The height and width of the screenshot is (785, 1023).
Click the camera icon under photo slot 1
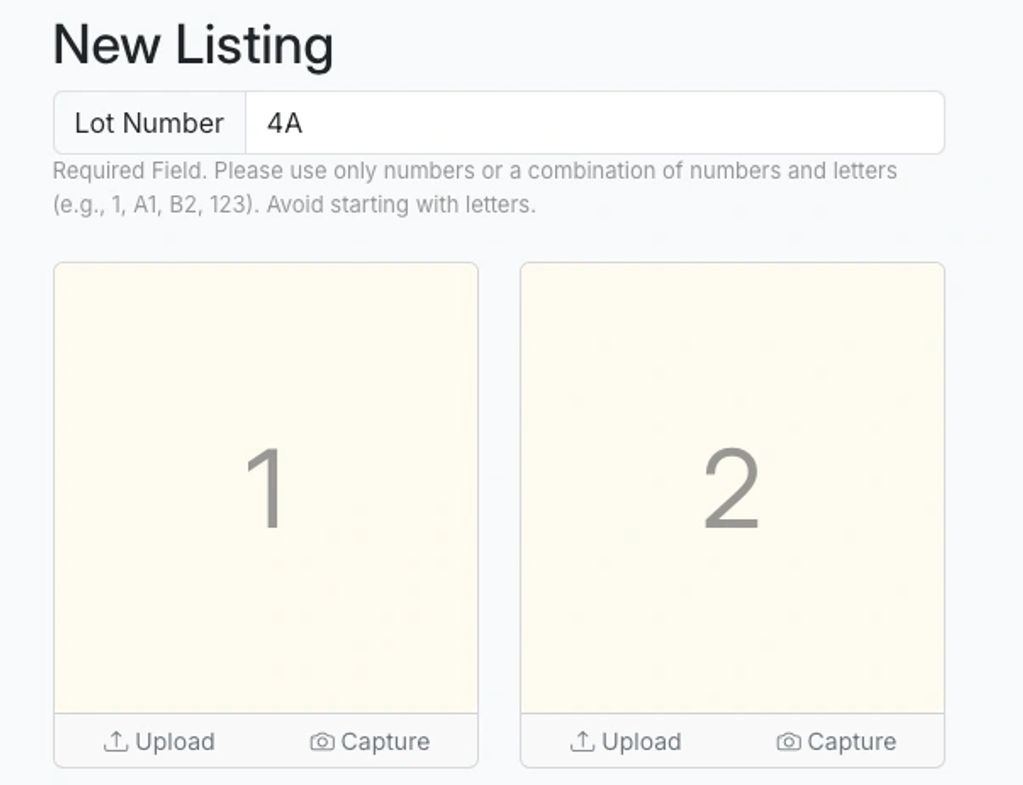pyautogui.click(x=322, y=742)
